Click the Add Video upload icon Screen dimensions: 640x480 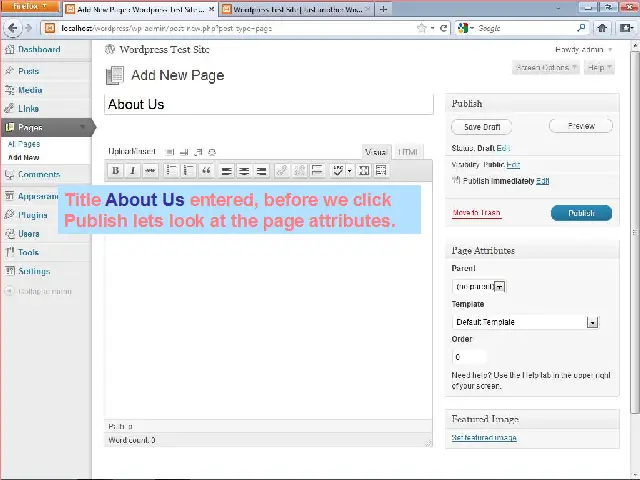(184, 152)
